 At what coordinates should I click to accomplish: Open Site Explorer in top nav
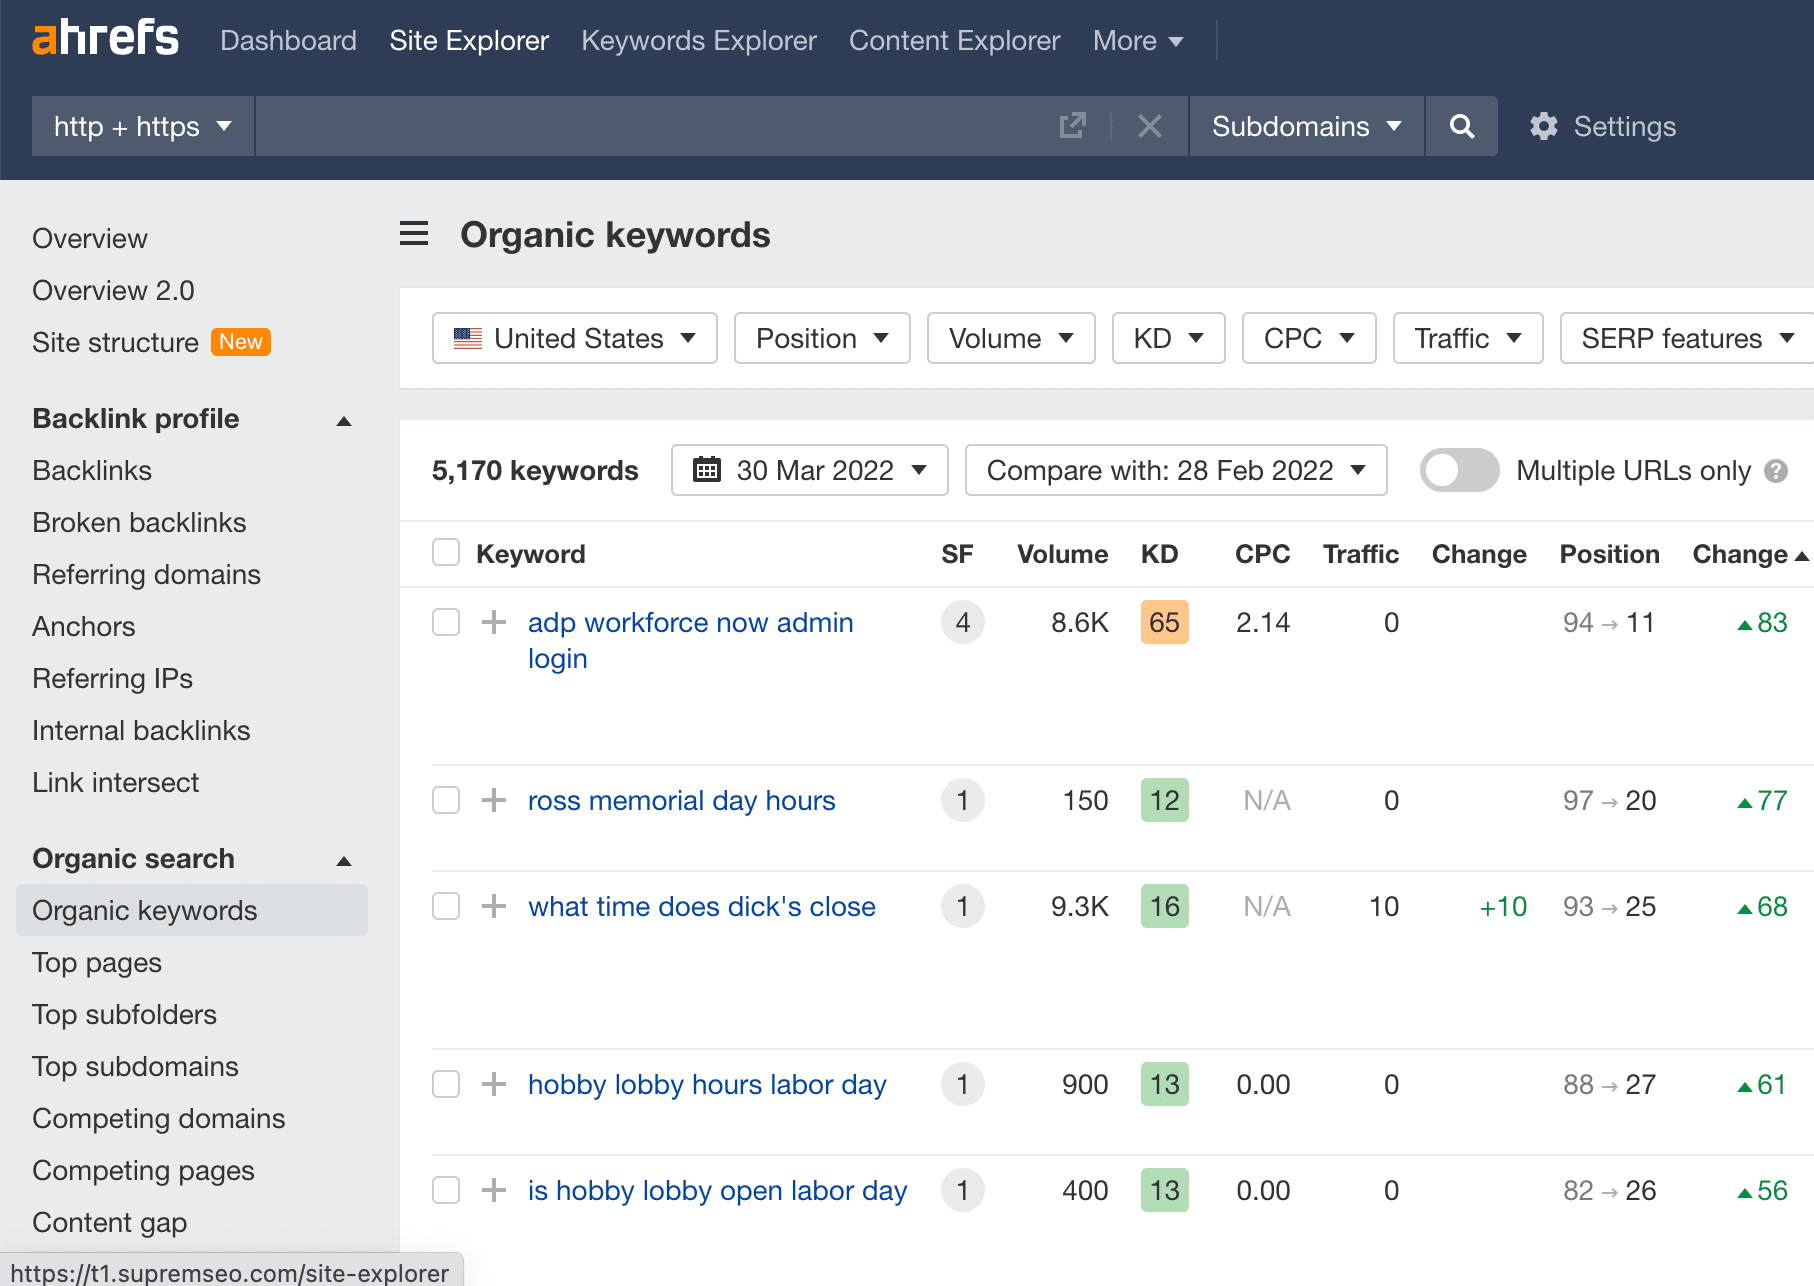click(x=469, y=40)
